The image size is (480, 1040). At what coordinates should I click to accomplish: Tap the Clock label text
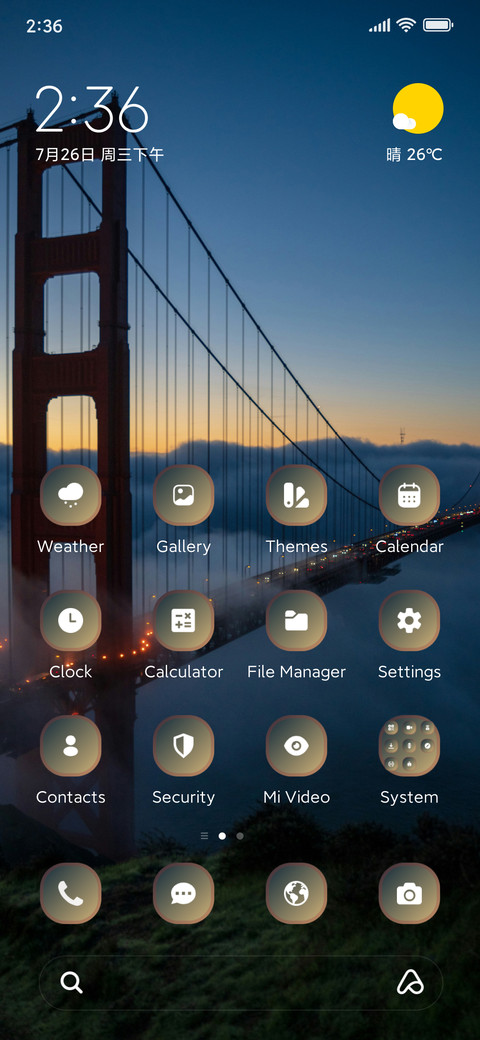tap(70, 672)
